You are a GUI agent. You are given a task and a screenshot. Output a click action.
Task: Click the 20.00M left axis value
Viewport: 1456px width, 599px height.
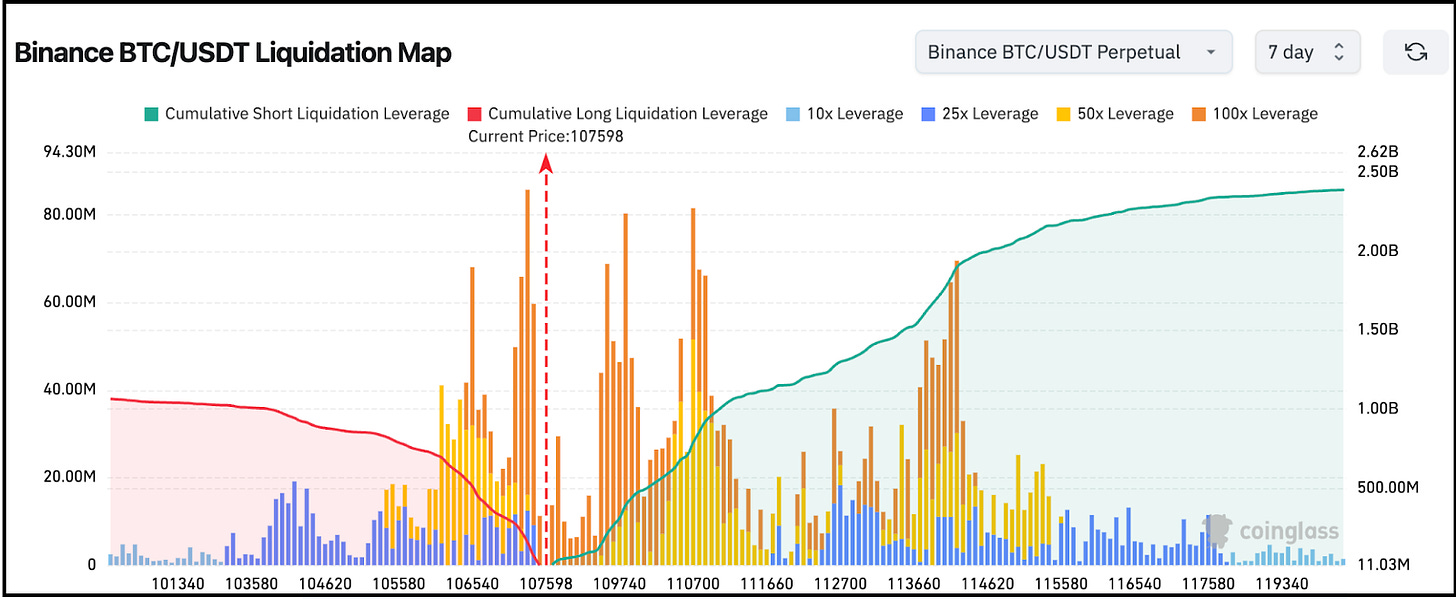pyautogui.click(x=68, y=477)
